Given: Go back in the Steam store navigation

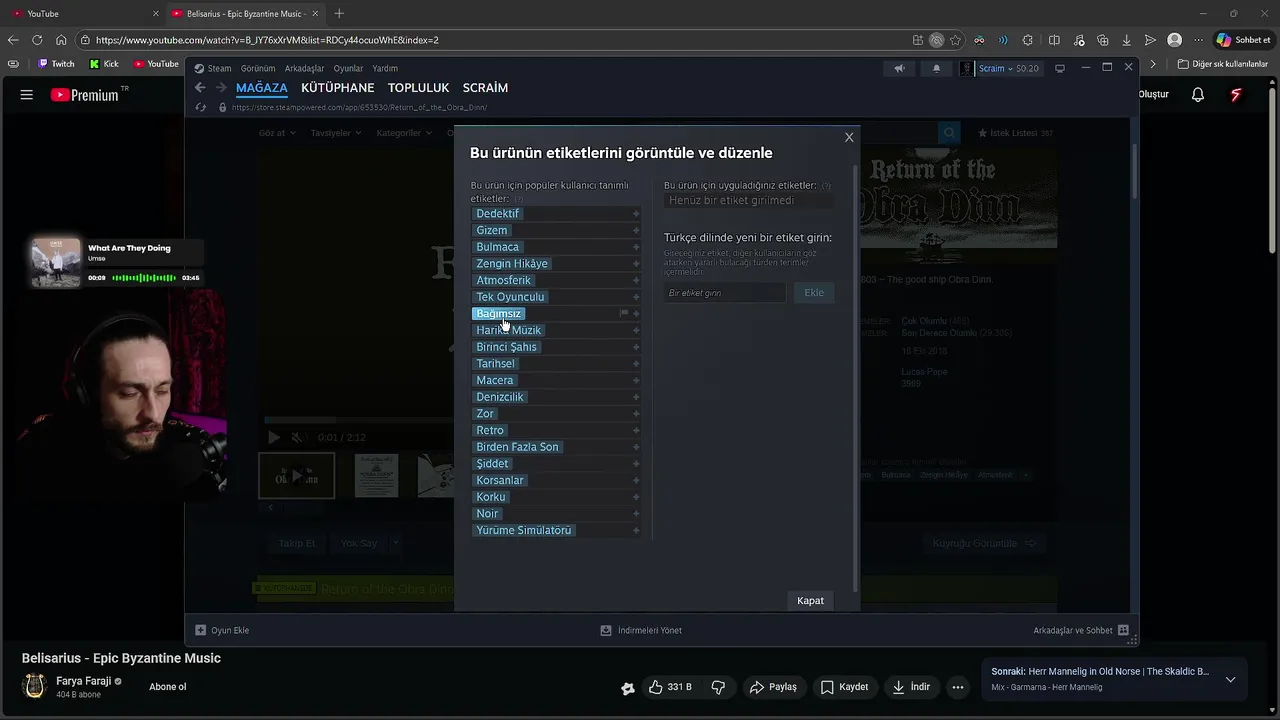Looking at the screenshot, I should click(200, 88).
